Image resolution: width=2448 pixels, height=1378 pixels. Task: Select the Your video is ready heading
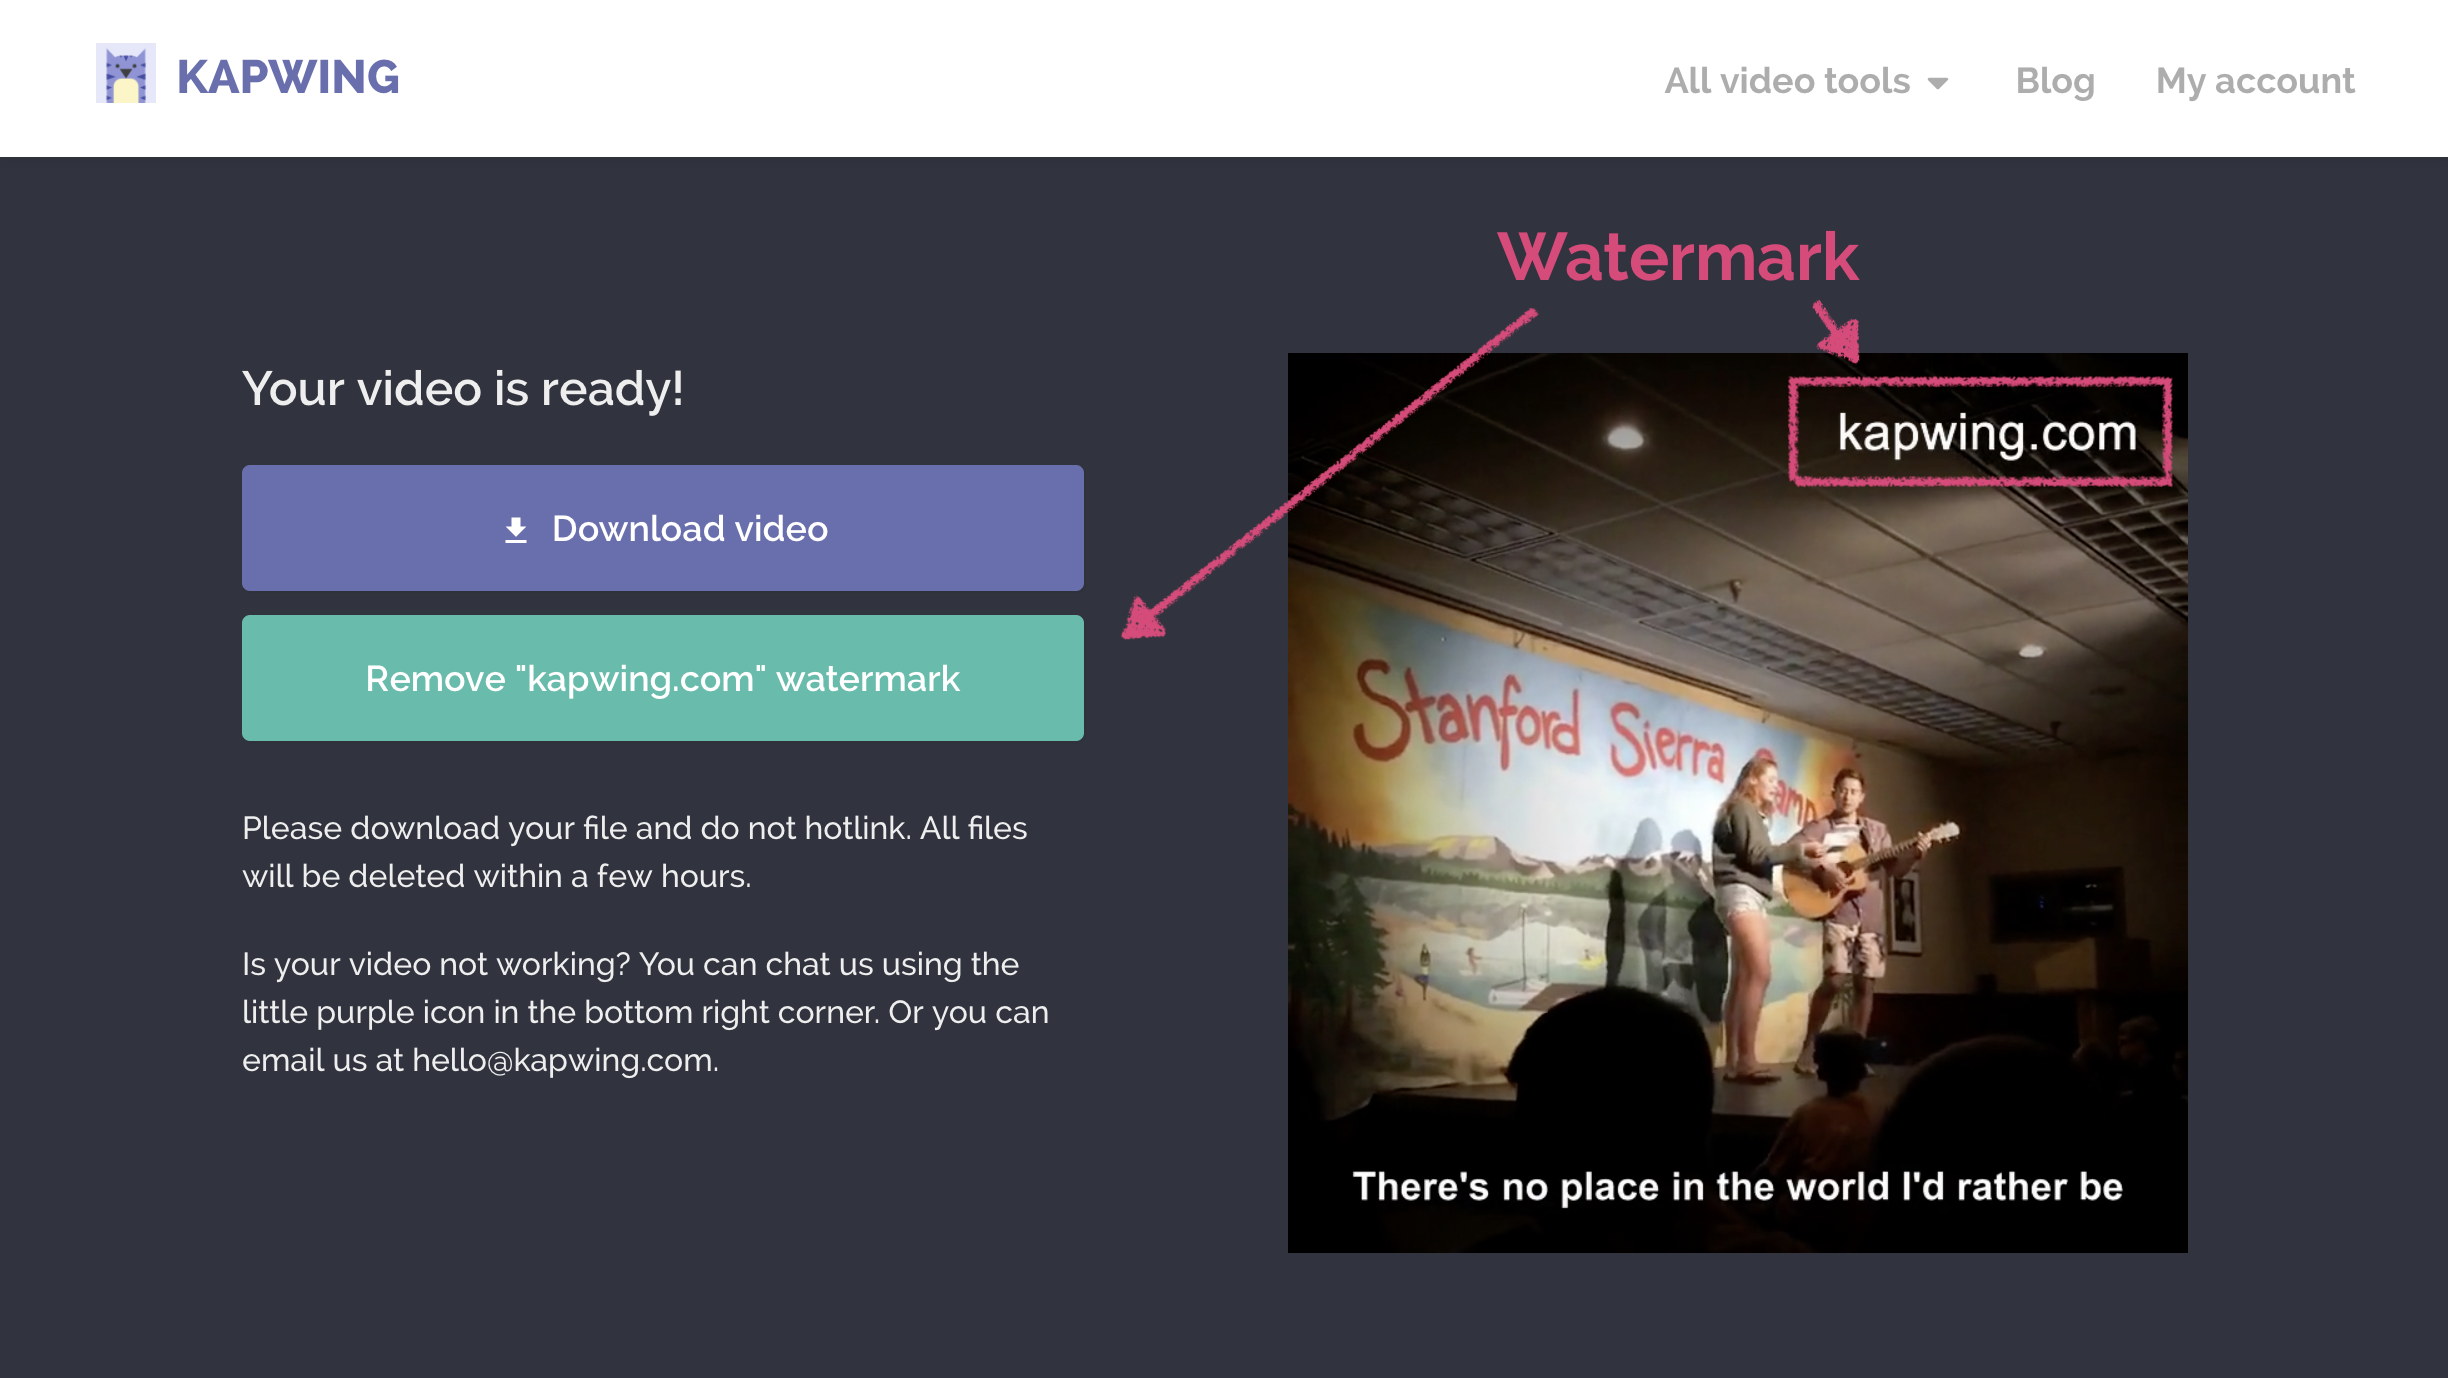463,388
